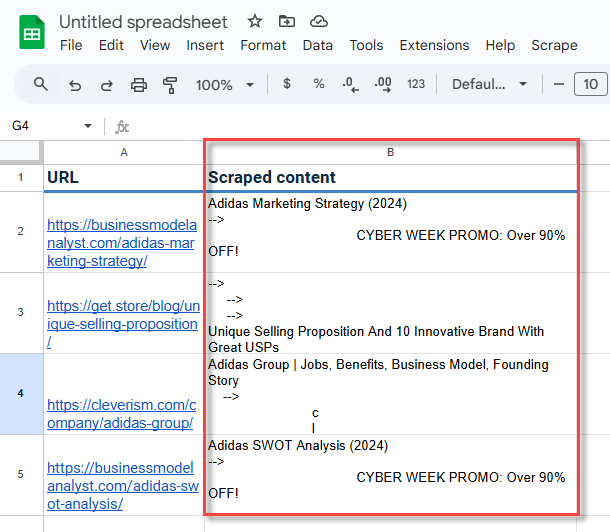Open the Scrape menu
Viewport: 610px width, 532px height.
(554, 45)
